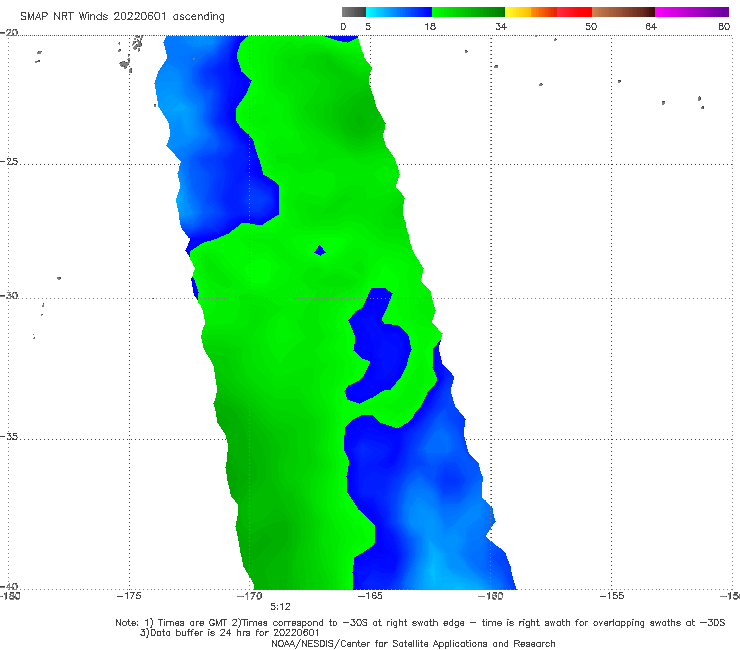Click the swath time label "5:12"
The image size is (740, 650).
point(280,607)
